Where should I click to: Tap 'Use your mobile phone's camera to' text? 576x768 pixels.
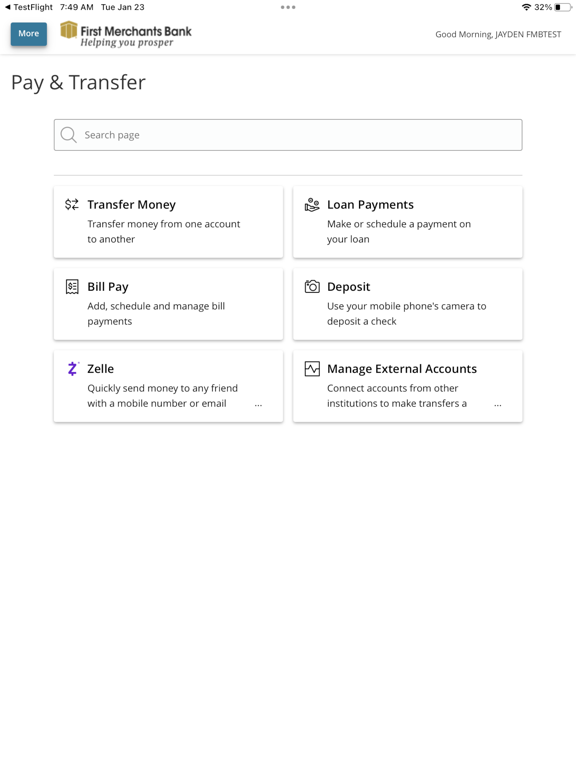pos(407,306)
